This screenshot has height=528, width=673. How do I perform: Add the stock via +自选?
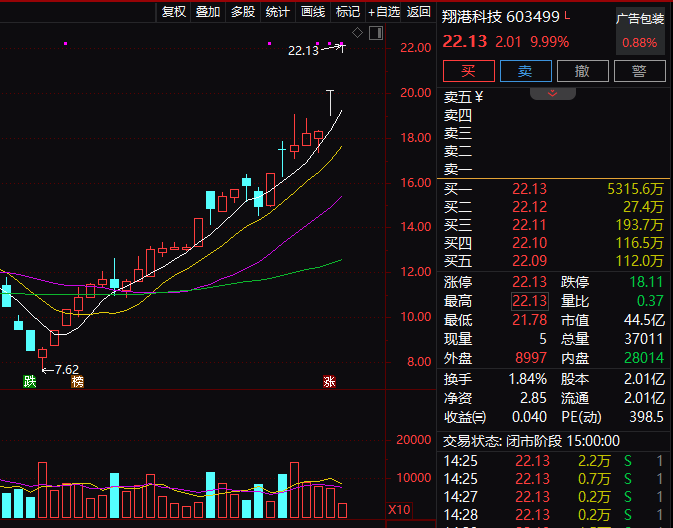tap(384, 12)
